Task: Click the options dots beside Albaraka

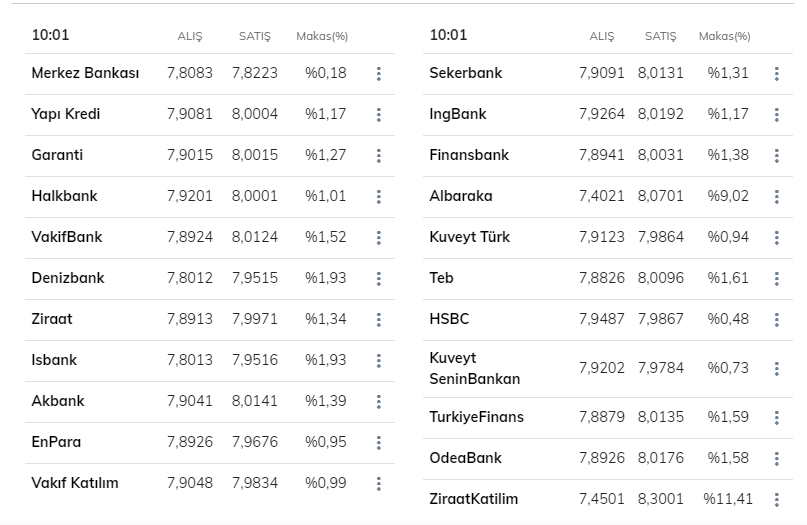Action: coord(777,197)
